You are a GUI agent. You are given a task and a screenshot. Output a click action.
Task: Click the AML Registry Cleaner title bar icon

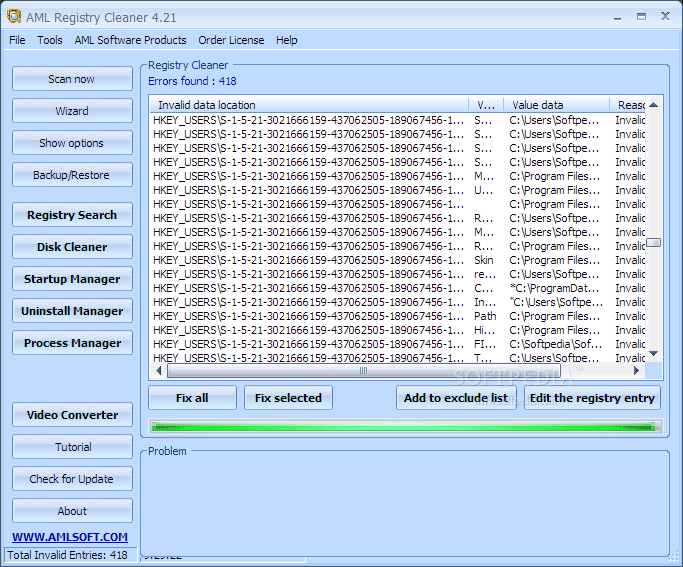pyautogui.click(x=14, y=17)
